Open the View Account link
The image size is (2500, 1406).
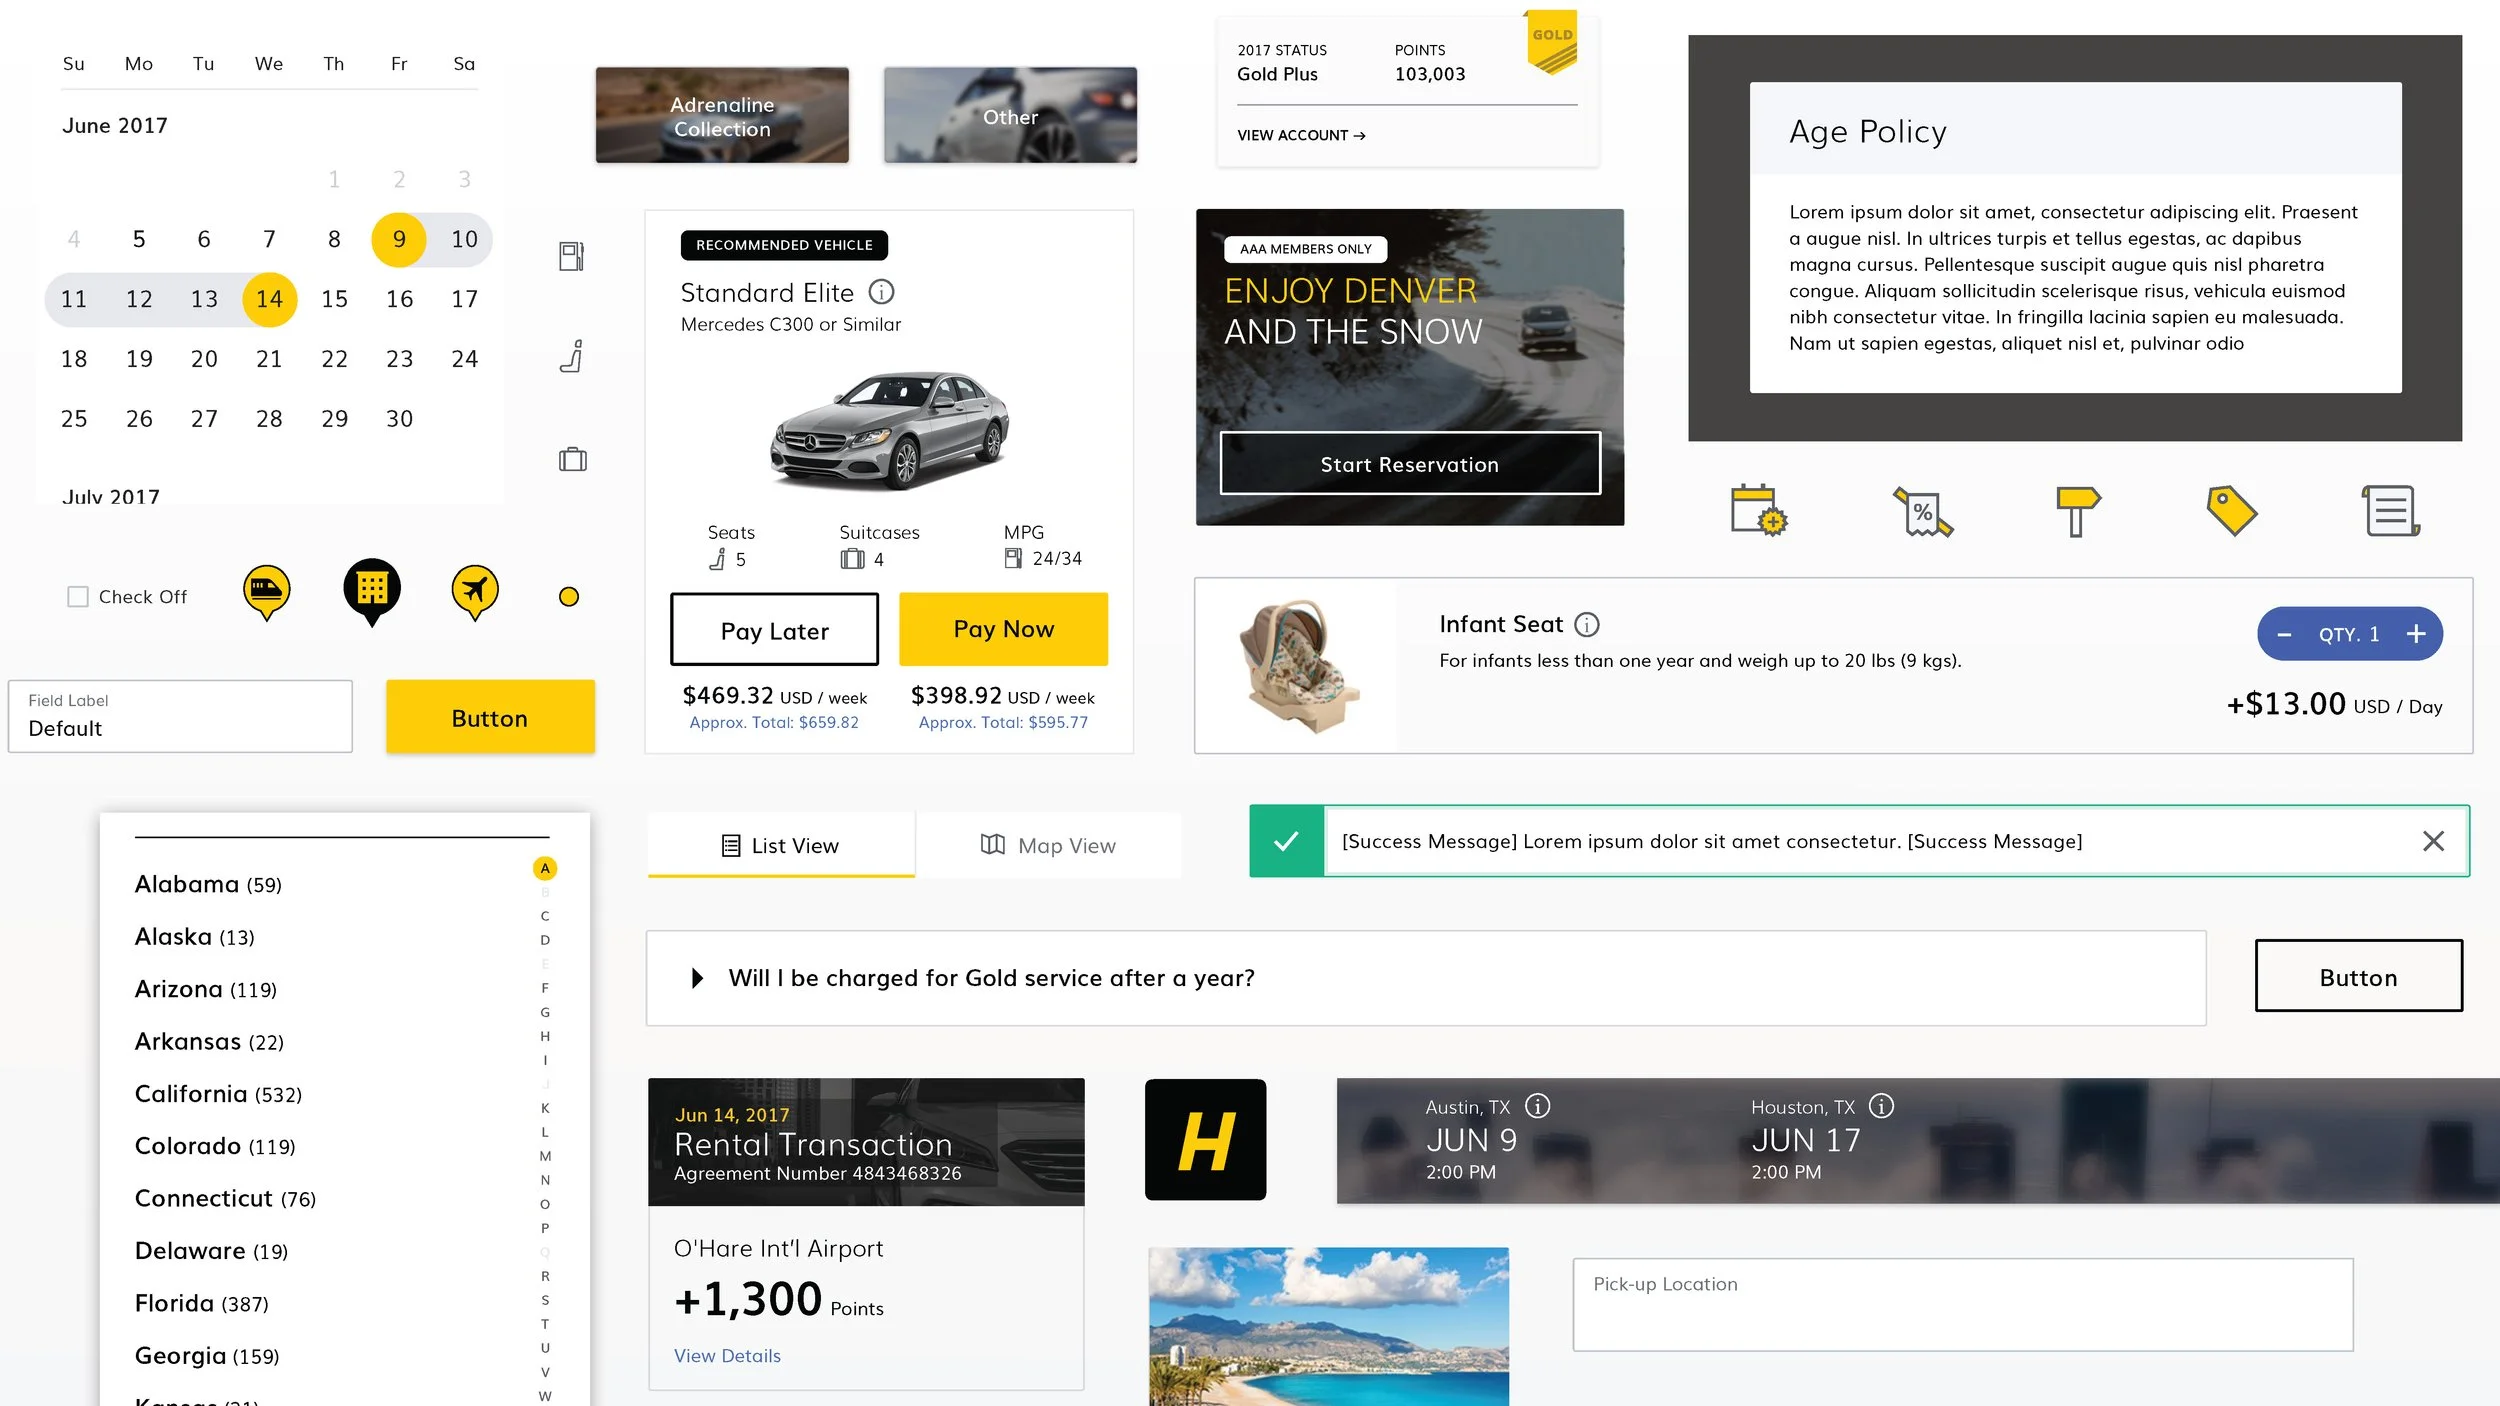coord(1301,135)
